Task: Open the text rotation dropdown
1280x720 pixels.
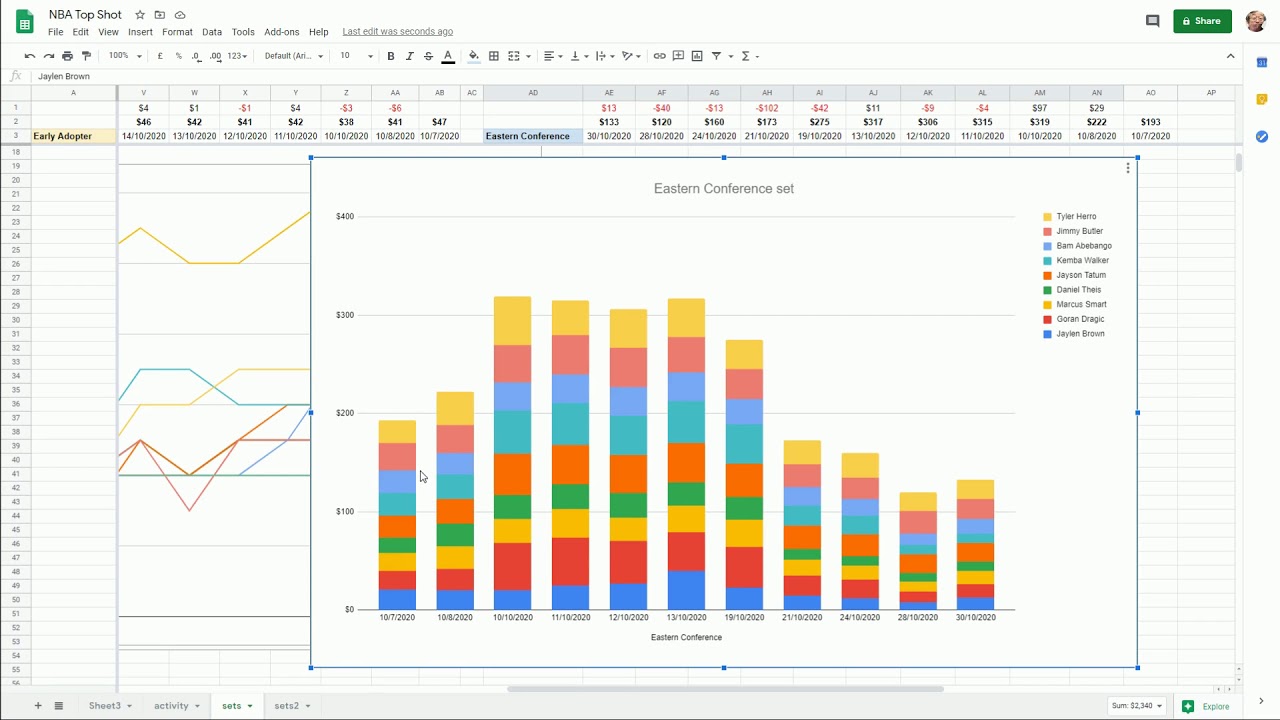Action: pyautogui.click(x=632, y=56)
